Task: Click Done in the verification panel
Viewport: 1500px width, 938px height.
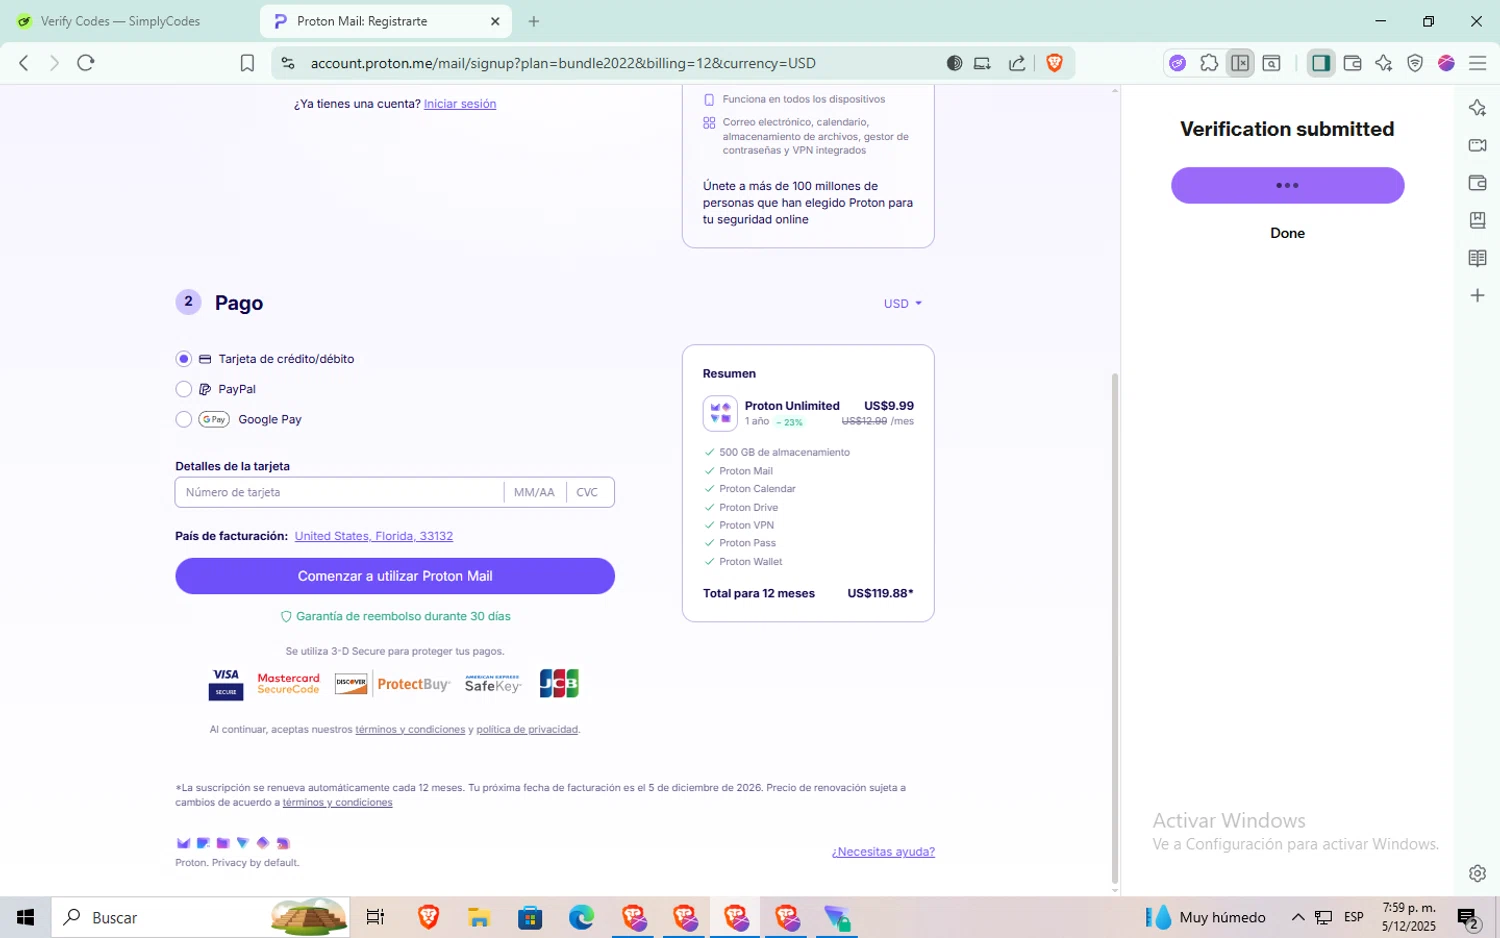Action: [1287, 233]
